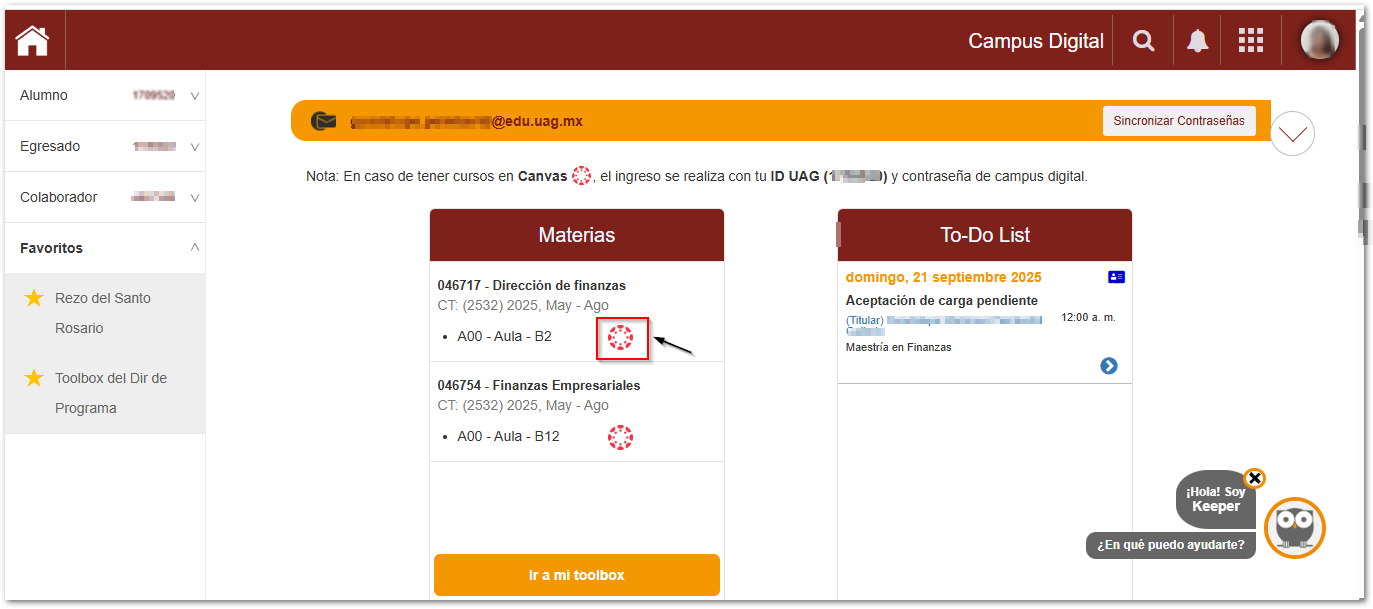Click the ¿En qué puedo ayudarte? bubble
Screen dimensions: 1373x609
1171,545
